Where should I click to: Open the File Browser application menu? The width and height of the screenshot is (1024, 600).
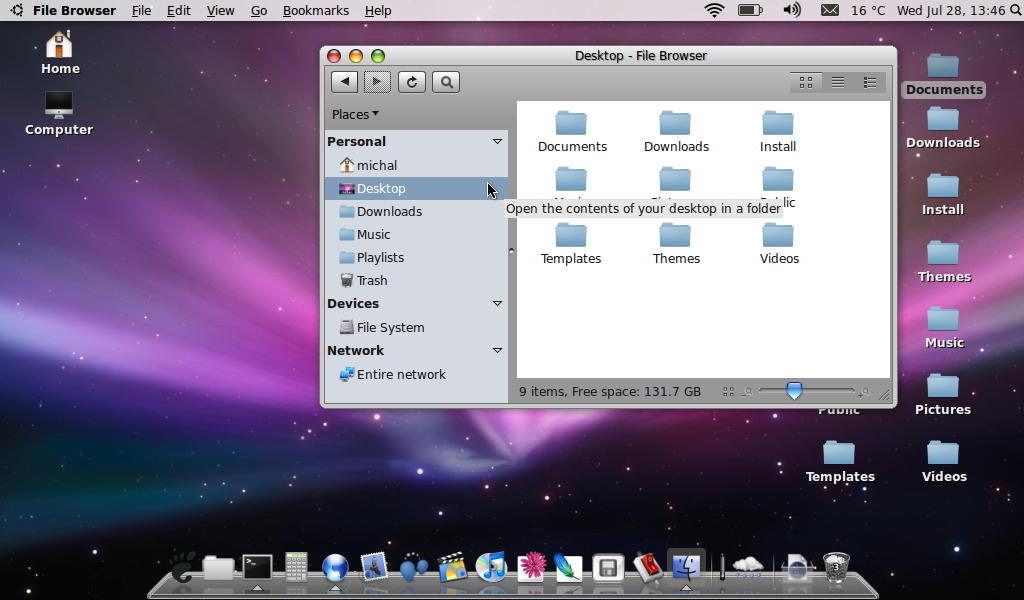74,10
